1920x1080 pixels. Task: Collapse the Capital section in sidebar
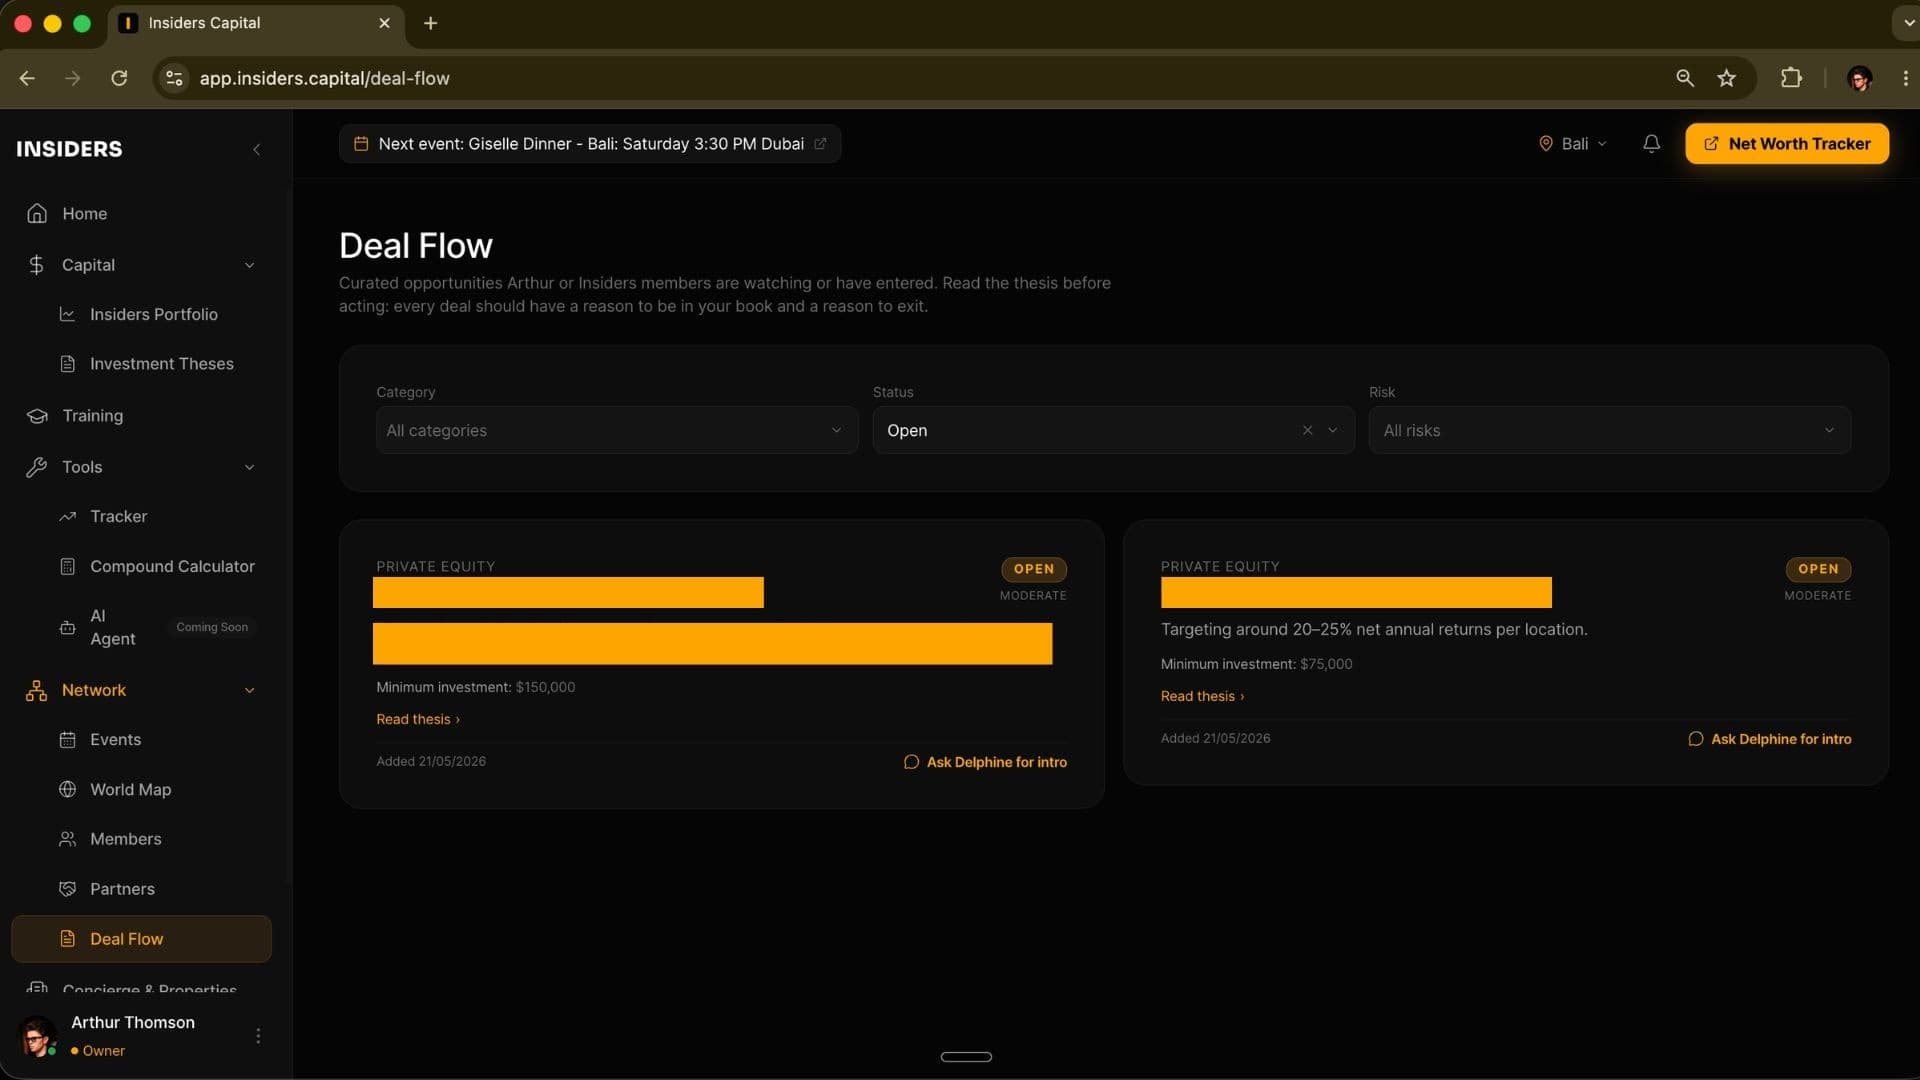(x=249, y=265)
